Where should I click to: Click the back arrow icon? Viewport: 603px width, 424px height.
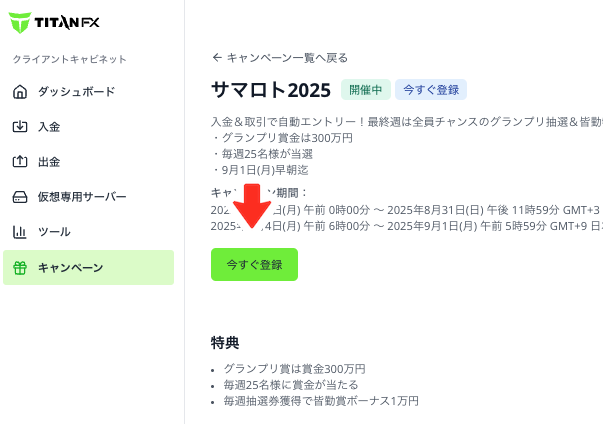[217, 58]
